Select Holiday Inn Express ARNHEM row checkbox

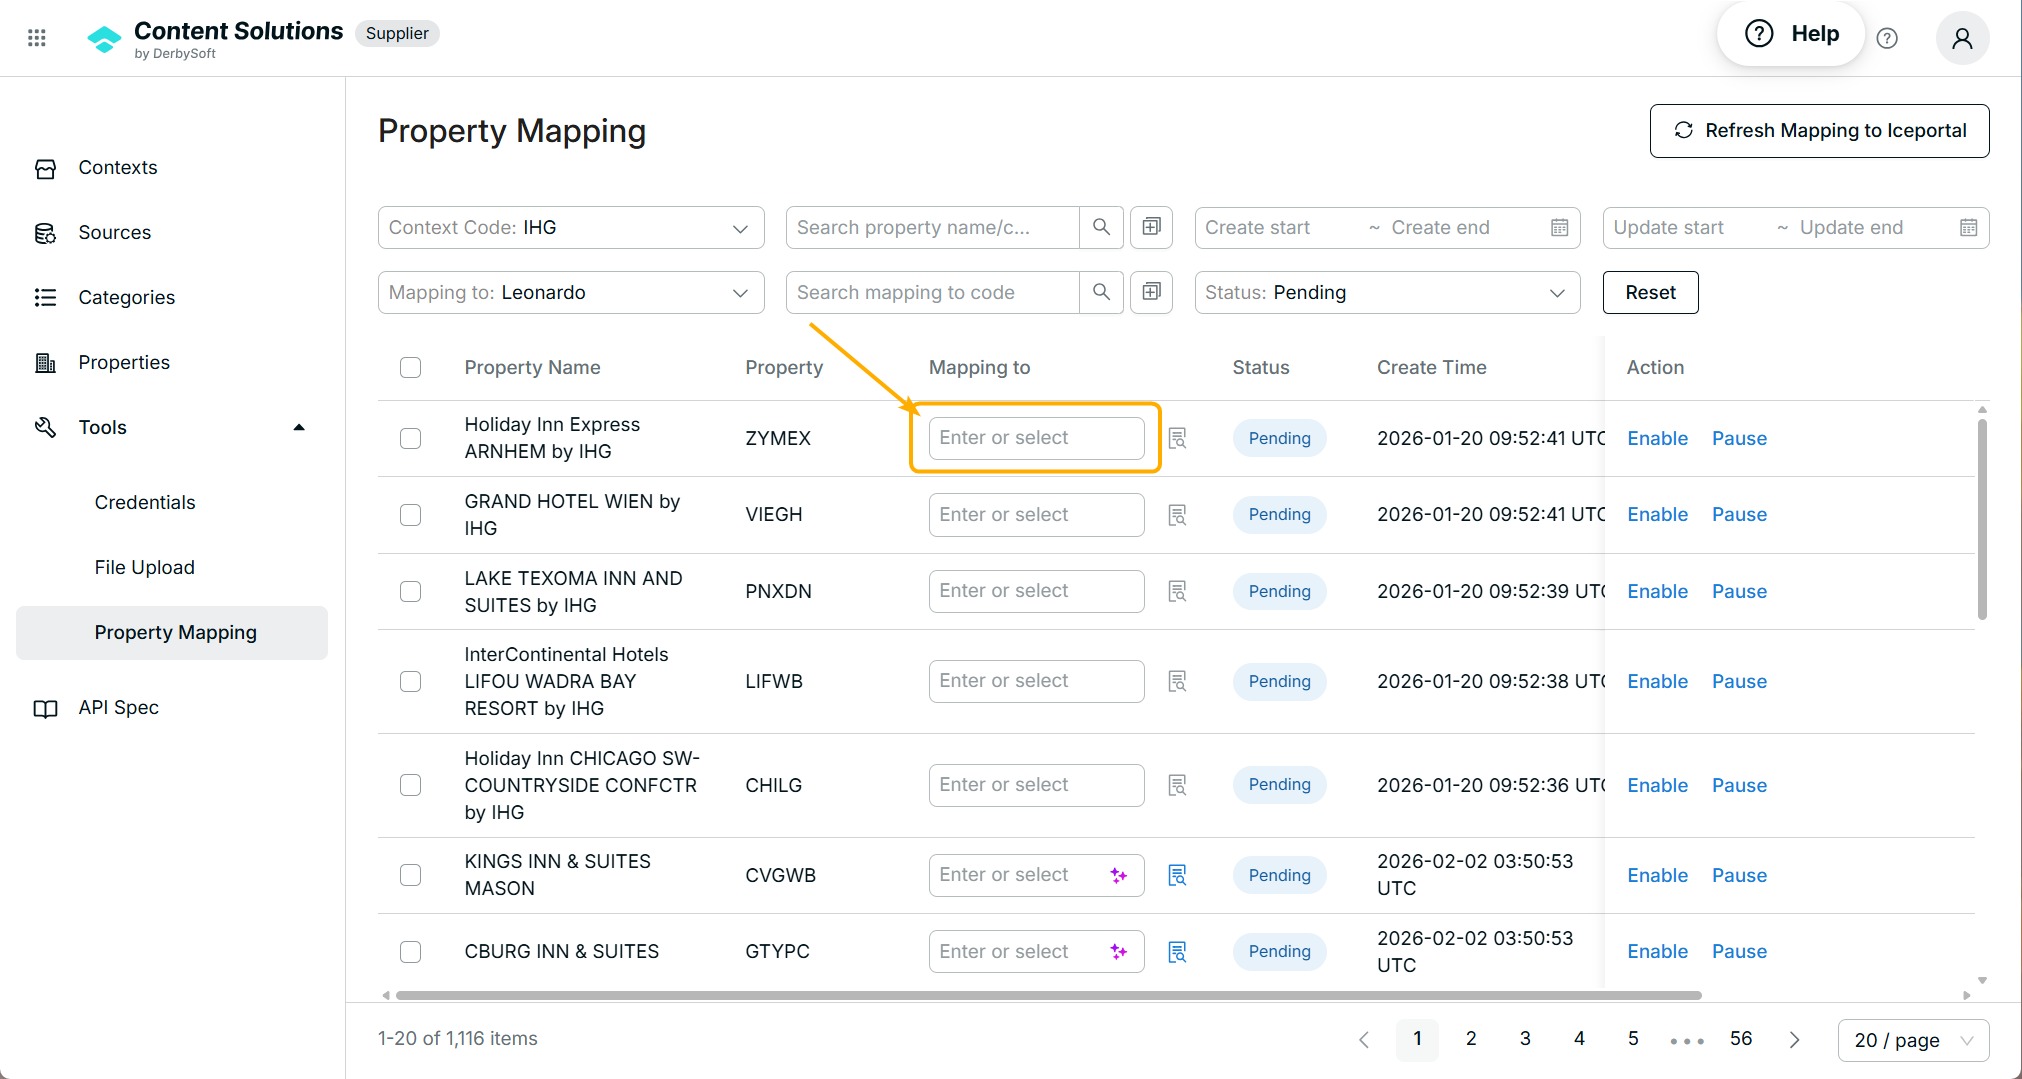(410, 438)
